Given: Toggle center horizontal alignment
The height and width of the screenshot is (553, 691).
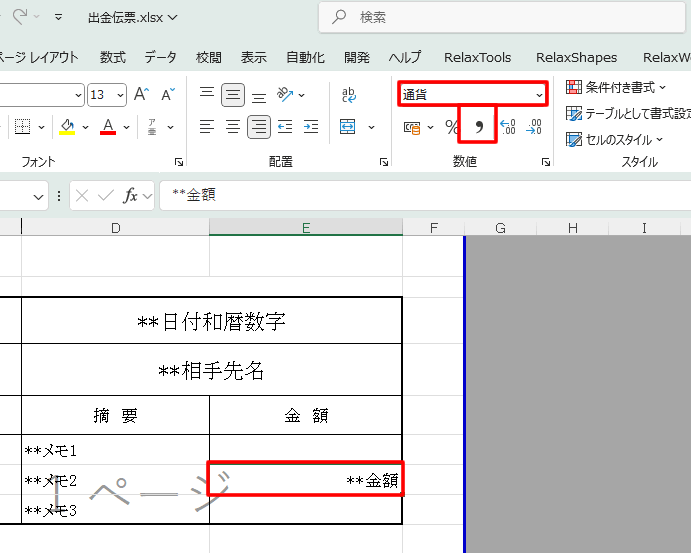Looking at the screenshot, I should (233, 127).
